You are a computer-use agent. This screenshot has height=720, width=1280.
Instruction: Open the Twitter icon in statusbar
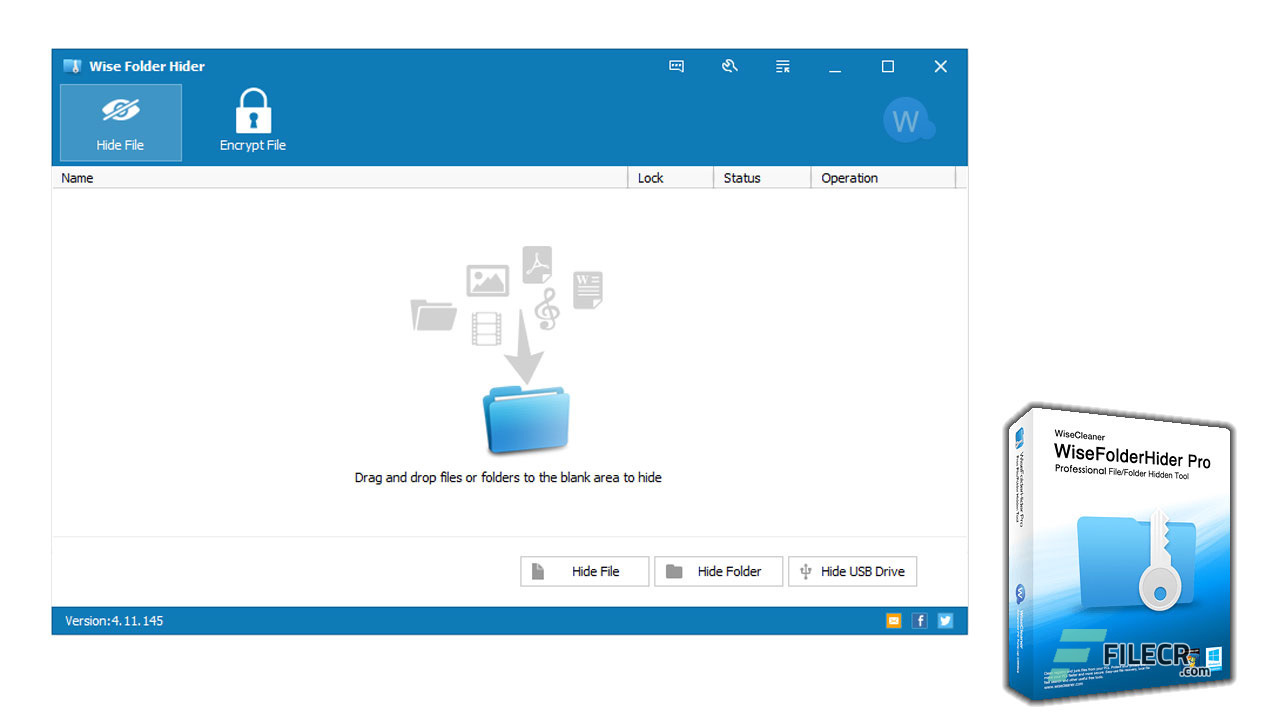(944, 620)
